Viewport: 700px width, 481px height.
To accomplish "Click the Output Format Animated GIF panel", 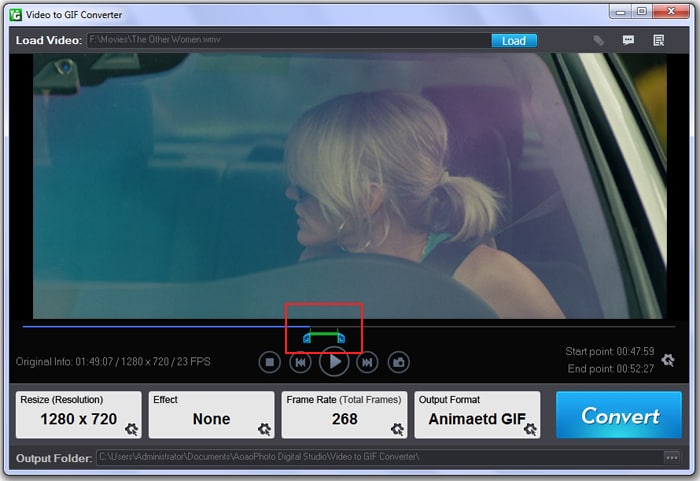I will pyautogui.click(x=477, y=415).
